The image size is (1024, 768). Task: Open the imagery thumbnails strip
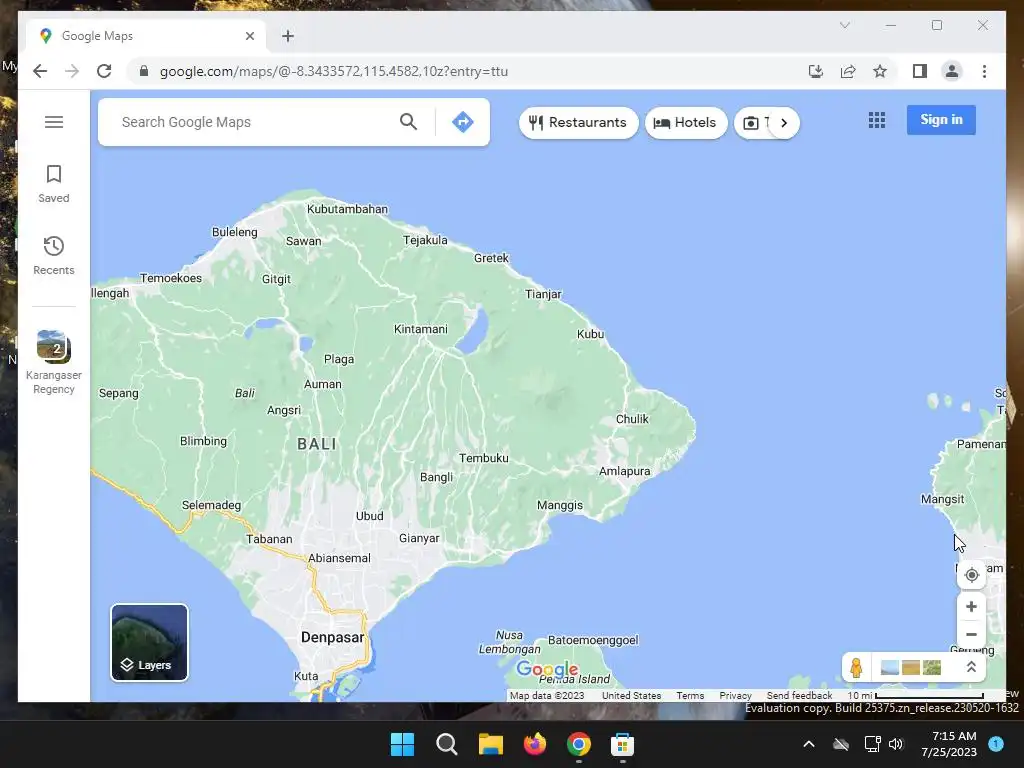(911, 667)
